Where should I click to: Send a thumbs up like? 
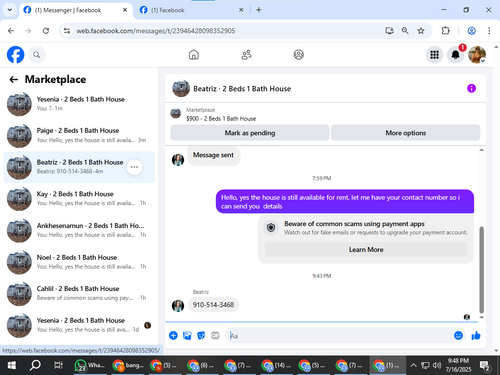[476, 335]
